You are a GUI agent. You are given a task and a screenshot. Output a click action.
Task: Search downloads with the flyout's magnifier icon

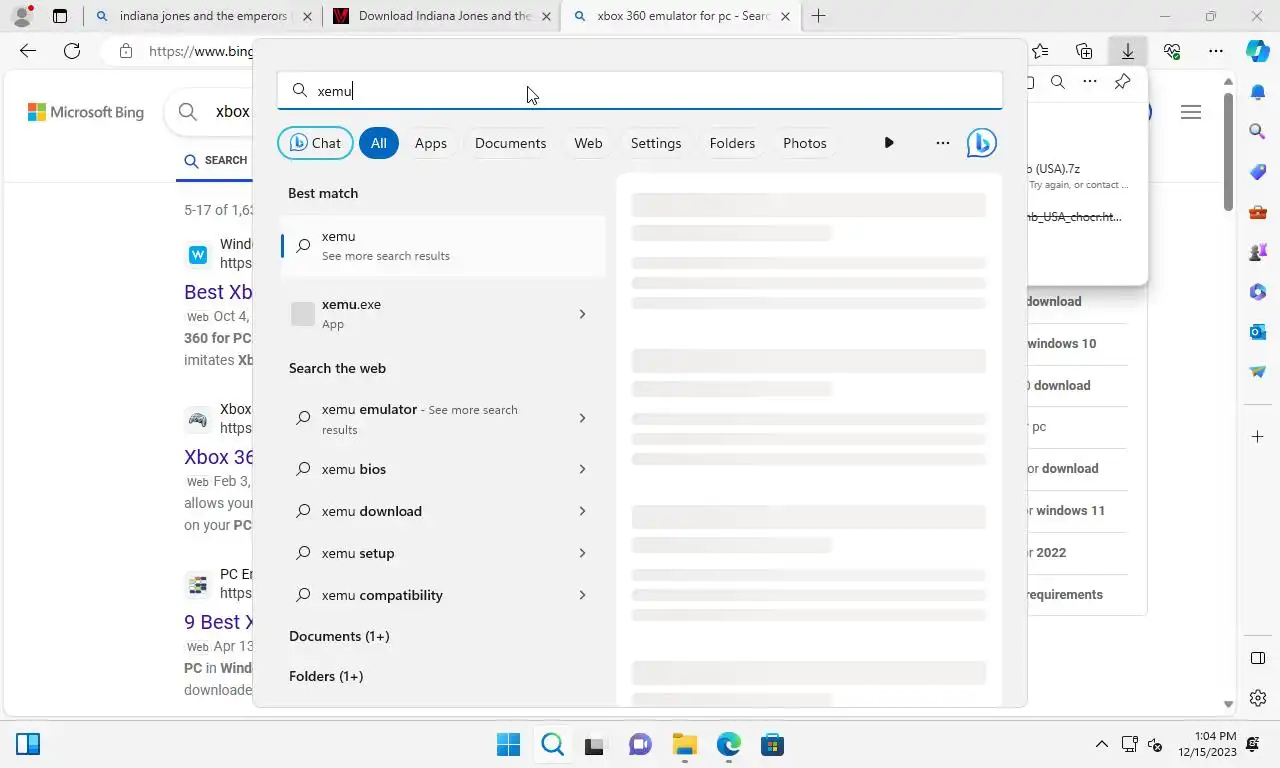(x=1057, y=82)
